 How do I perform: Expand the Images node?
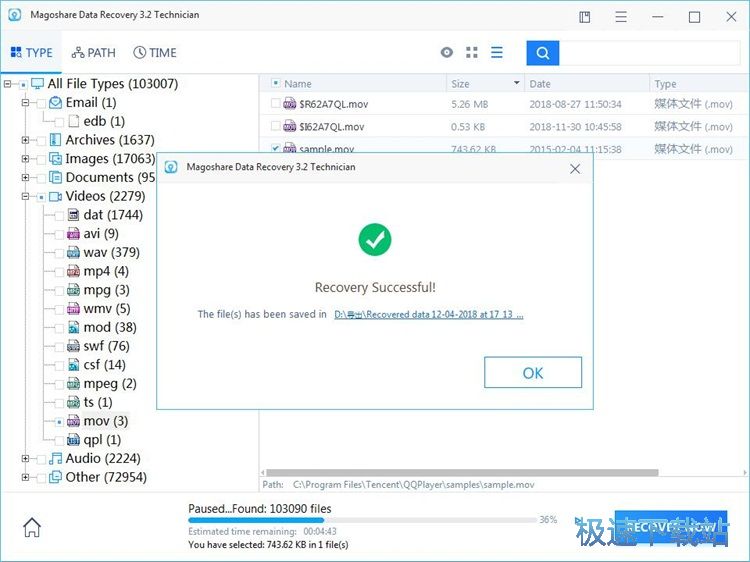tap(25, 159)
